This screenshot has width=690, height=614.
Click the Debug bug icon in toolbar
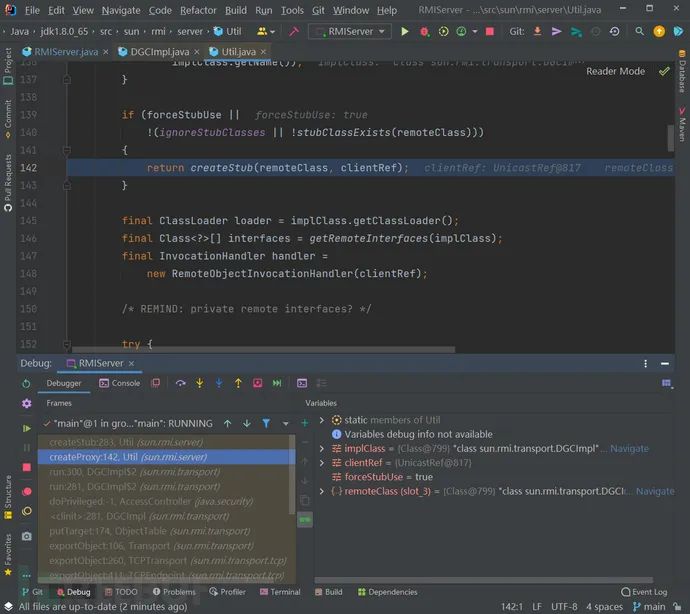[x=424, y=32]
